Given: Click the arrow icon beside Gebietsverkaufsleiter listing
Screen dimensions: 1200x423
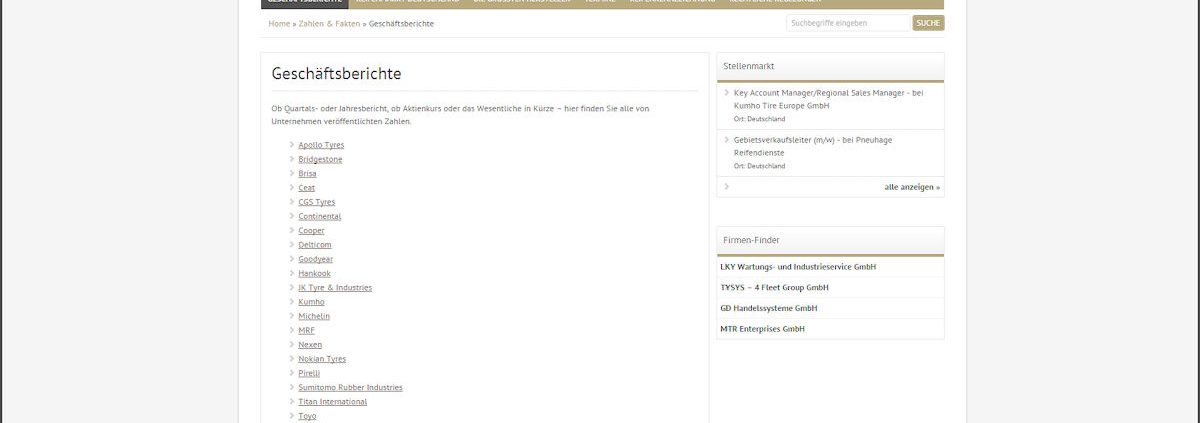Looking at the screenshot, I should tap(727, 140).
